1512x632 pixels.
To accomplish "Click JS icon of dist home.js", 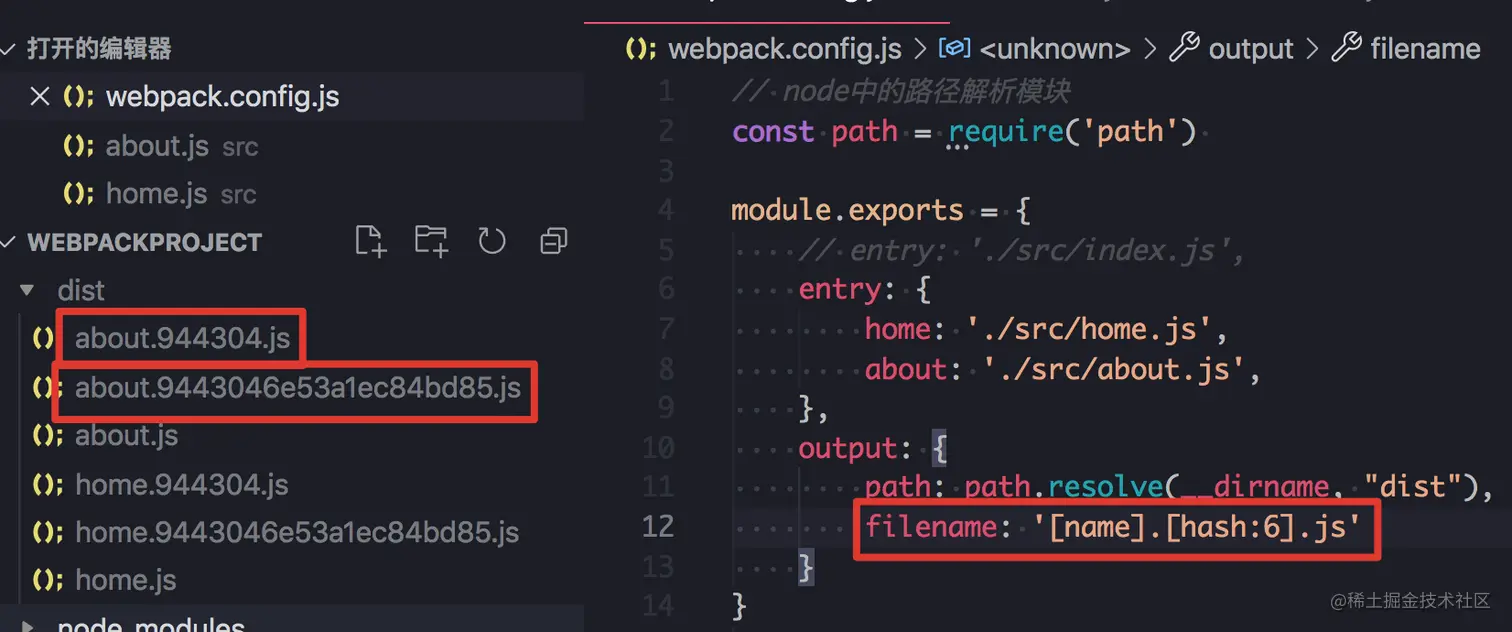I will coord(49,580).
